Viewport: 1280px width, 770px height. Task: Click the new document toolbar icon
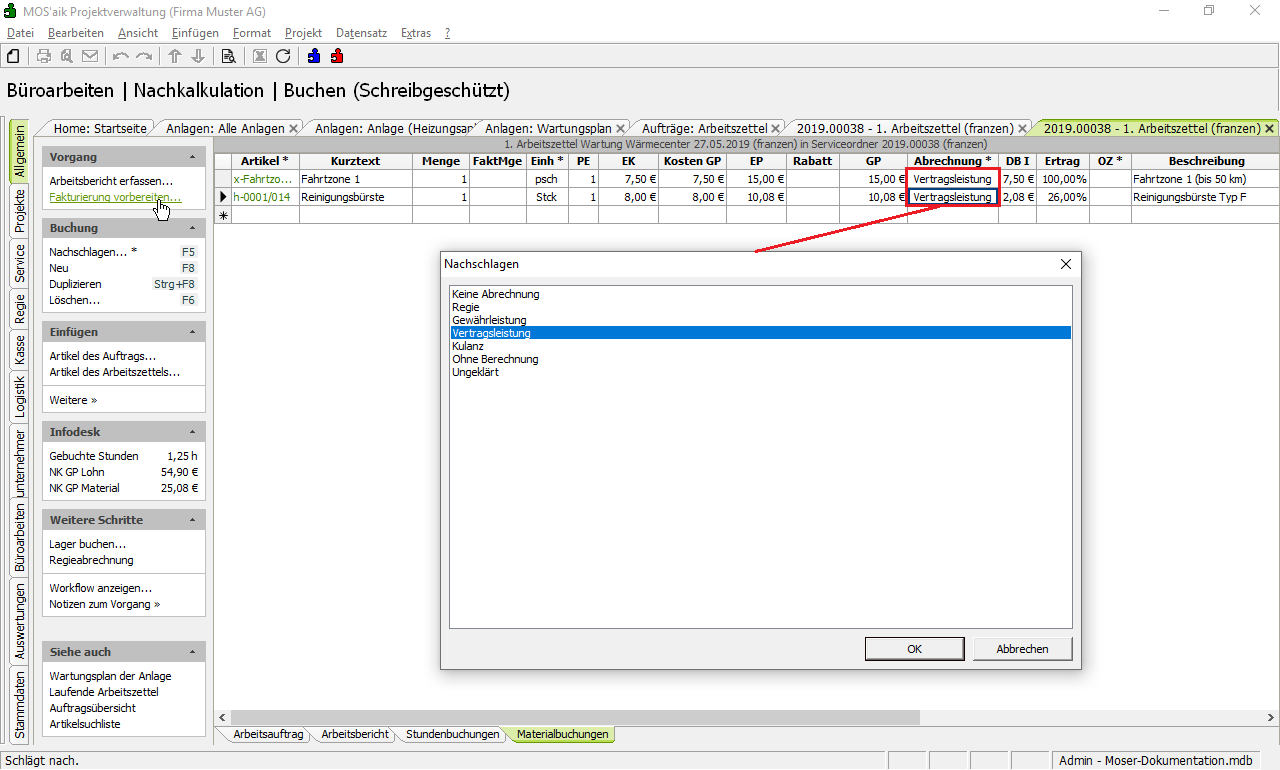14,56
